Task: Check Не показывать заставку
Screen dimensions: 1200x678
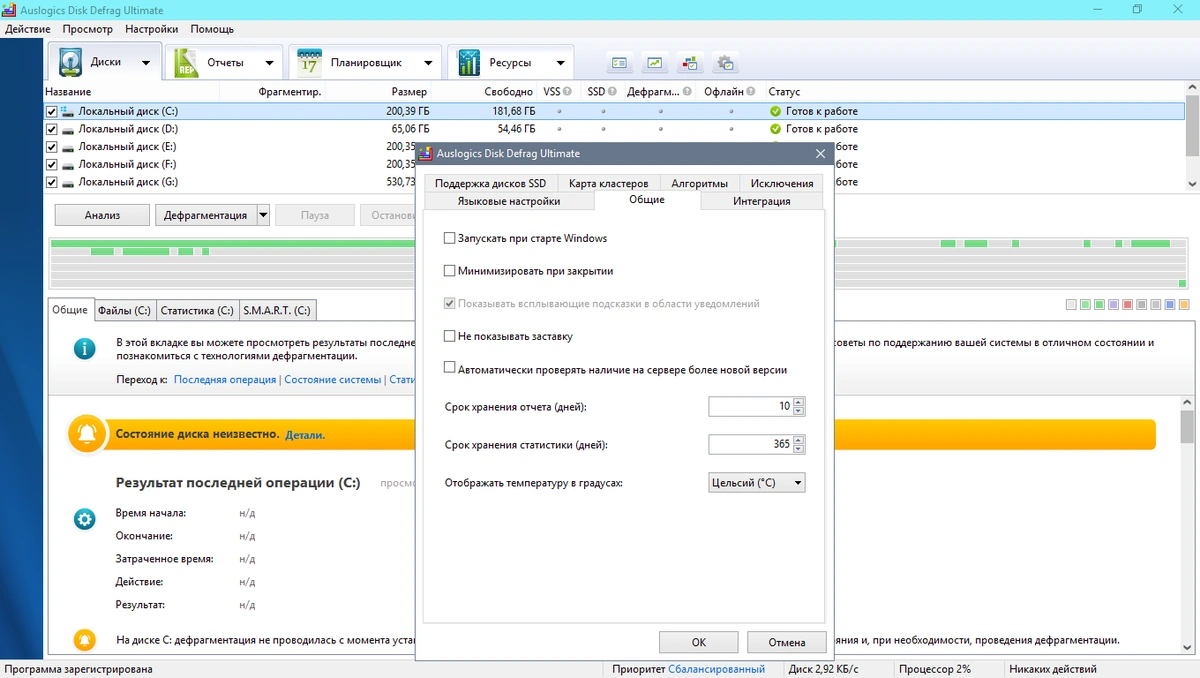Action: tap(450, 337)
